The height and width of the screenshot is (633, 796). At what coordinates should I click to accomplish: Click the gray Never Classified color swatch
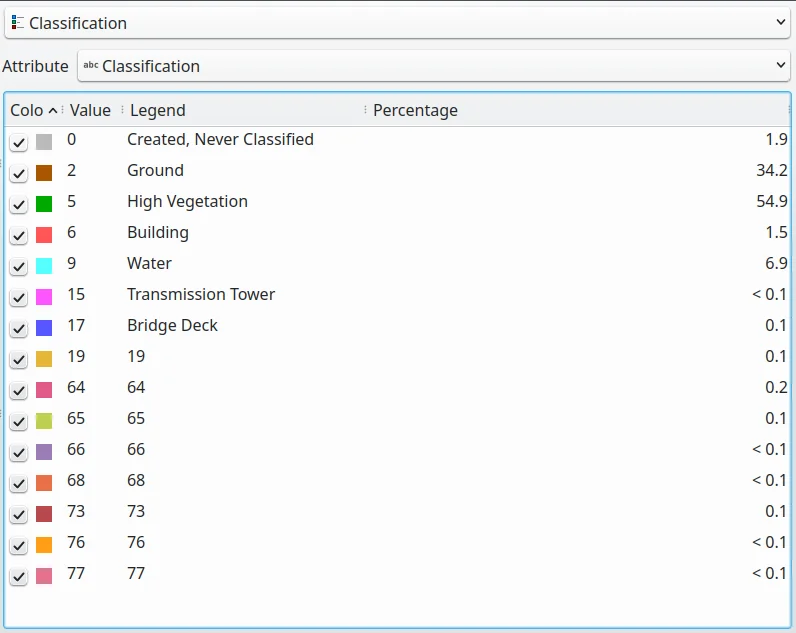click(x=44, y=142)
